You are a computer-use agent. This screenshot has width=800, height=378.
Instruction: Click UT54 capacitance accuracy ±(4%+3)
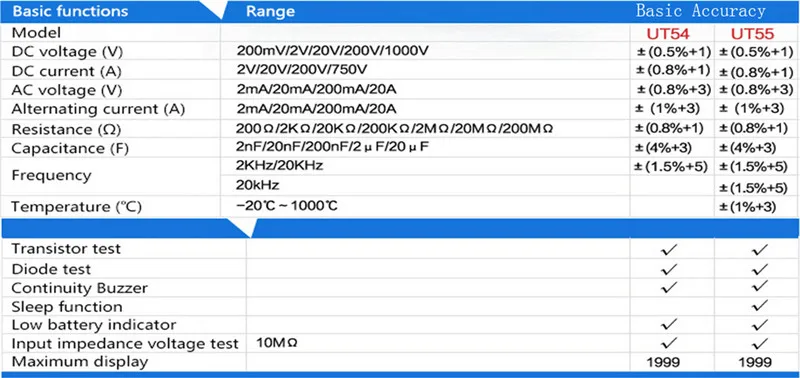[663, 148]
